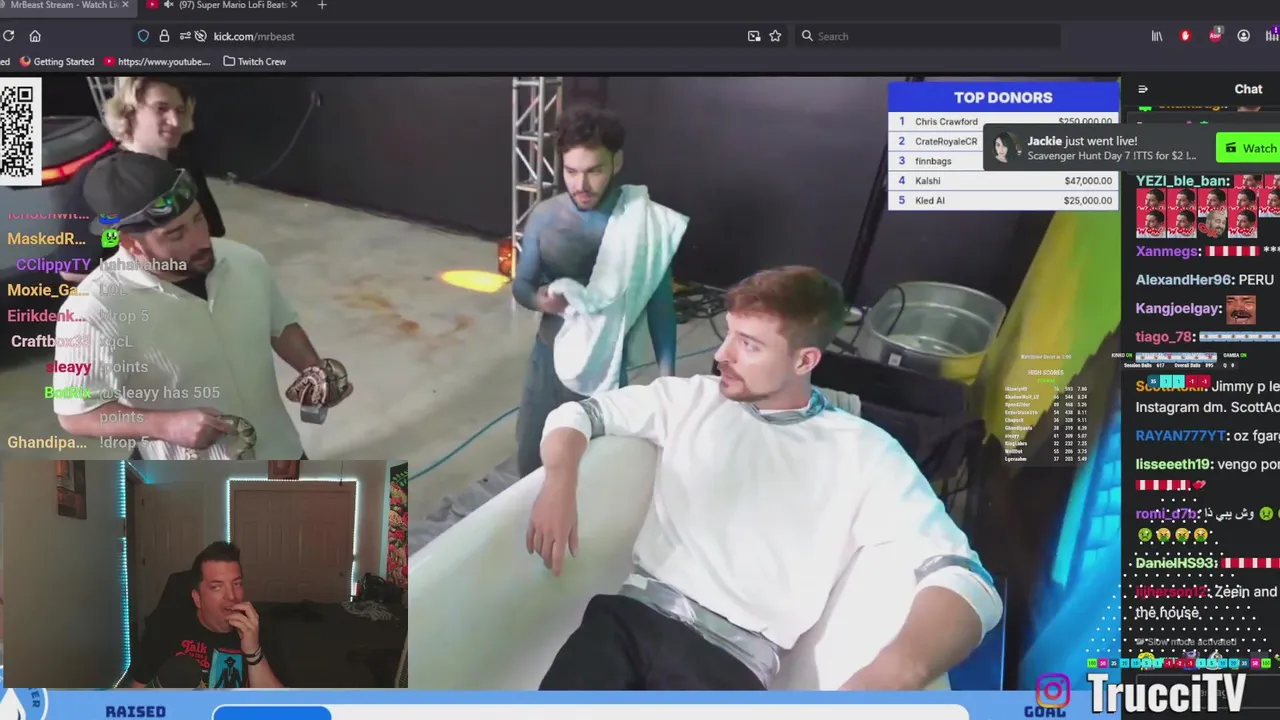
Task: Click the Chat panel header
Action: pyautogui.click(x=1248, y=89)
